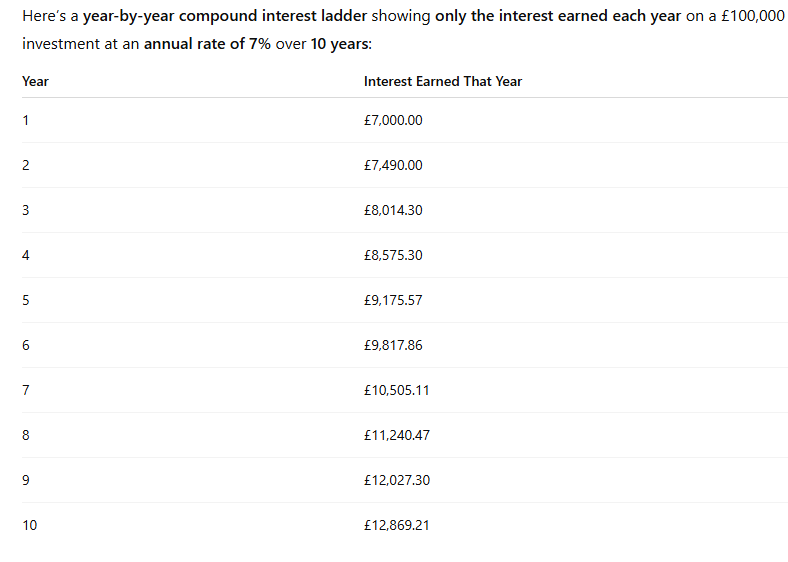The height and width of the screenshot is (562, 788).
Task: Select the Year 8 row number
Action: point(26,435)
